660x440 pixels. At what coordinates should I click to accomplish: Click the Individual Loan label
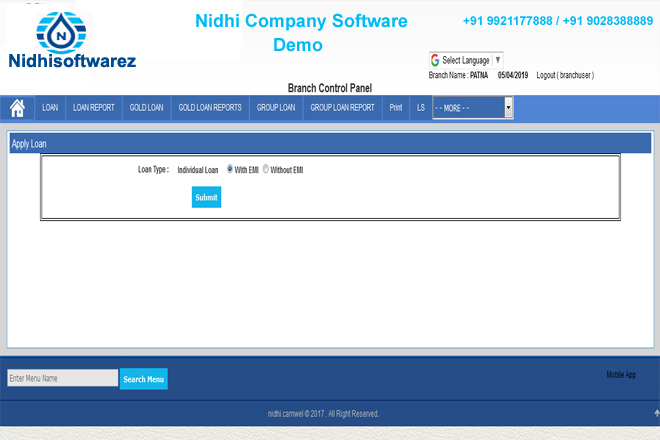tap(198, 170)
